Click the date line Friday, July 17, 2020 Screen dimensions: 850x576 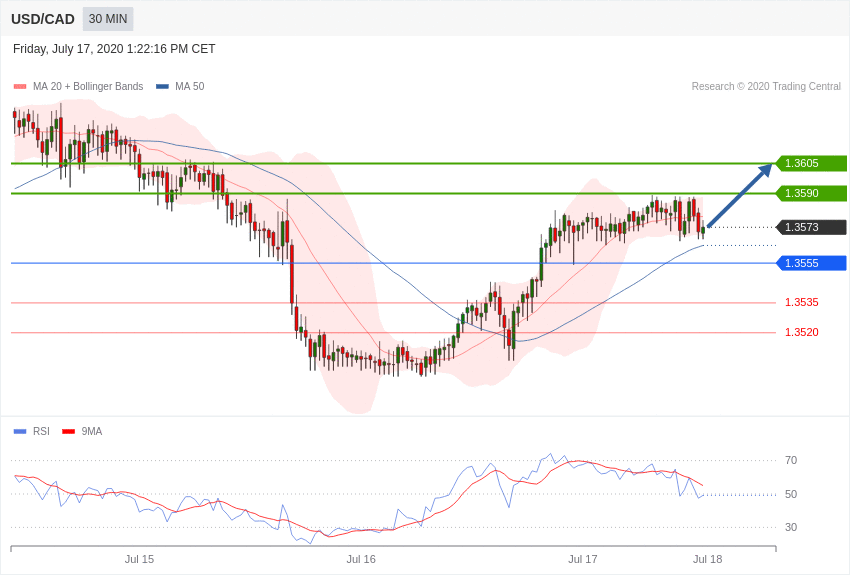pos(114,49)
